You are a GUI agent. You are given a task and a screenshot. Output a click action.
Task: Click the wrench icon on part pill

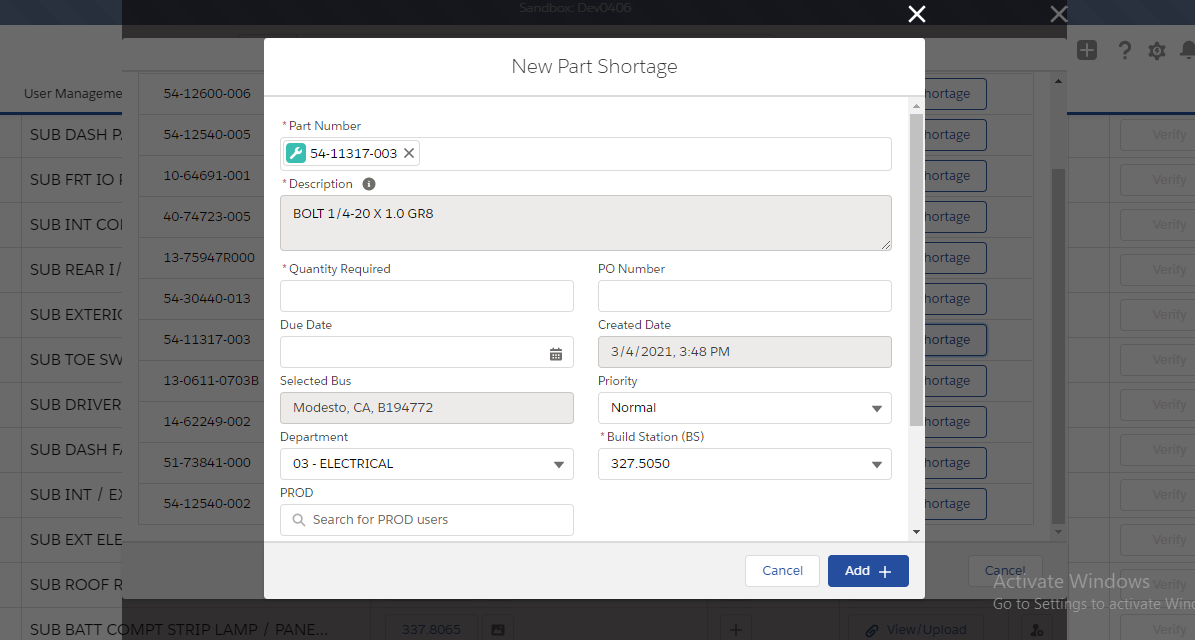coord(296,154)
